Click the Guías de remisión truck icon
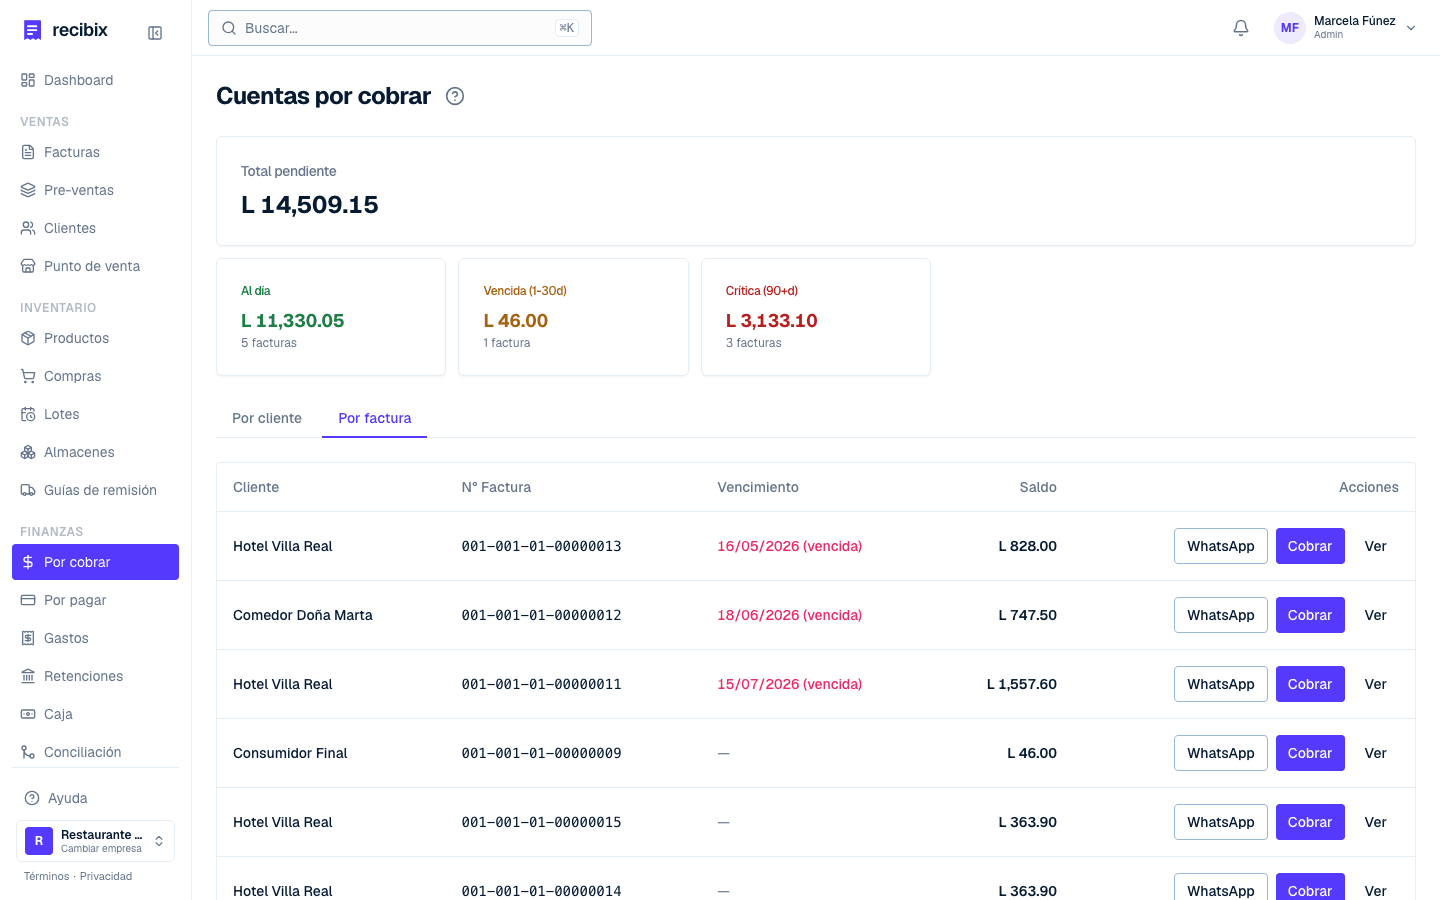1440x900 pixels. click(28, 490)
